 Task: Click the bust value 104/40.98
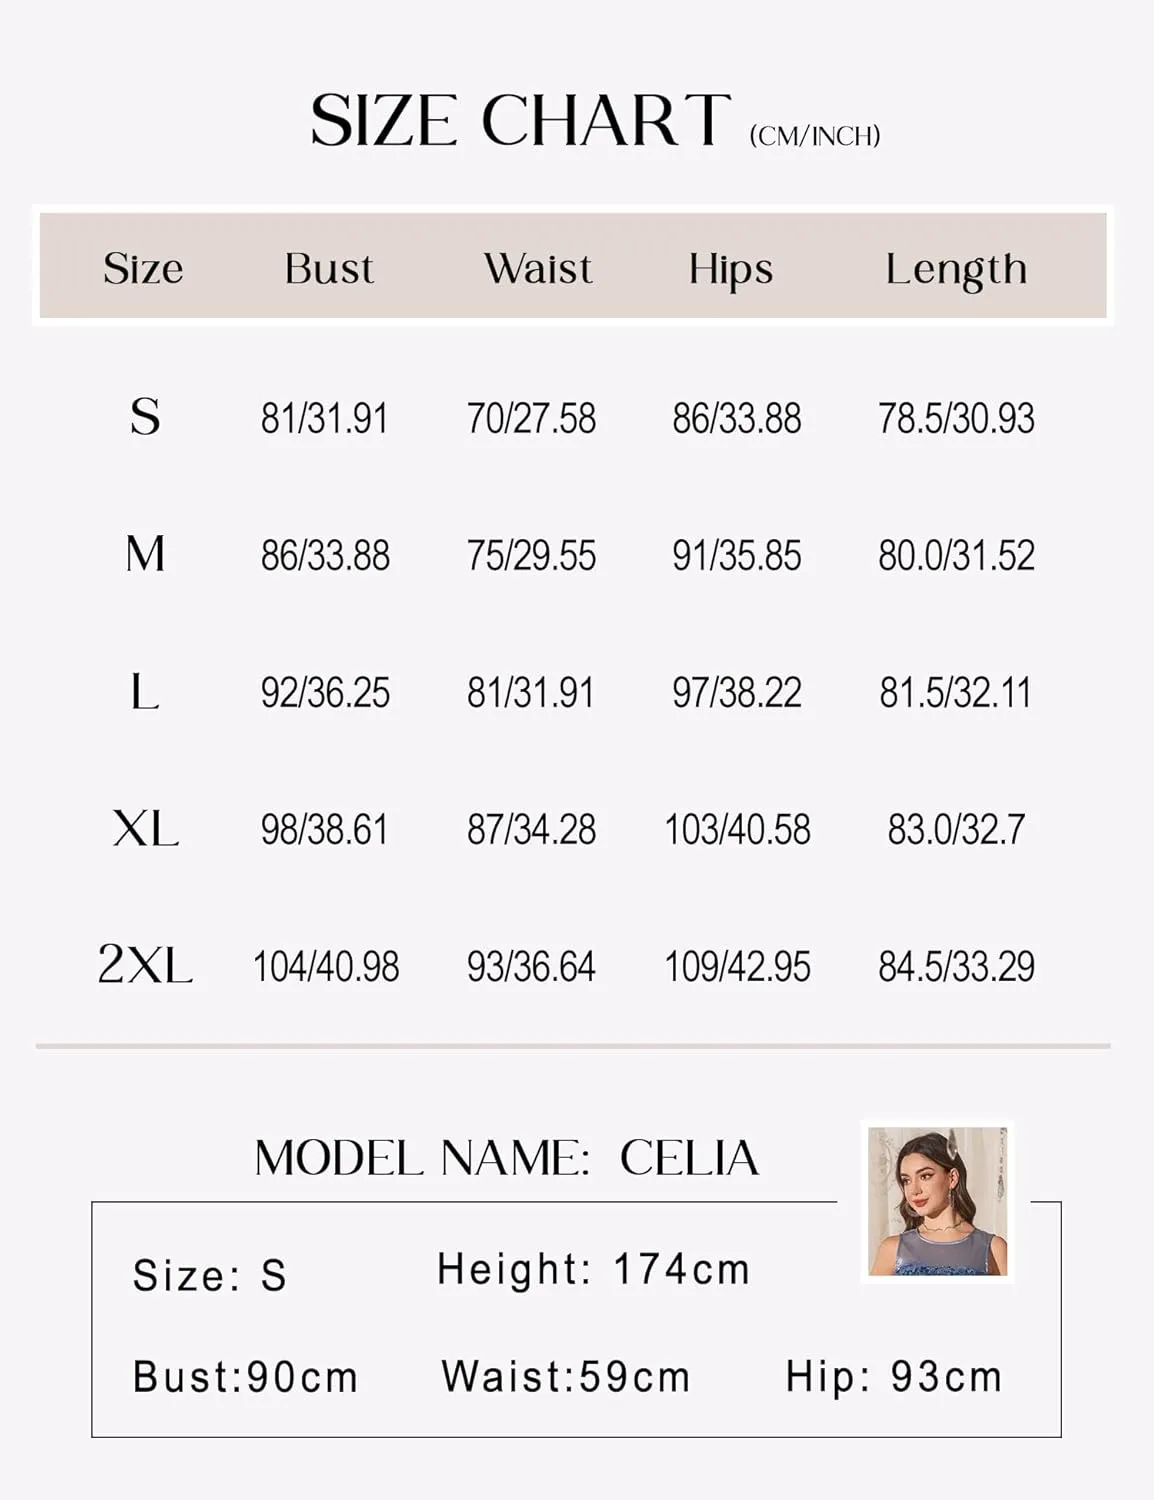[x=326, y=966]
